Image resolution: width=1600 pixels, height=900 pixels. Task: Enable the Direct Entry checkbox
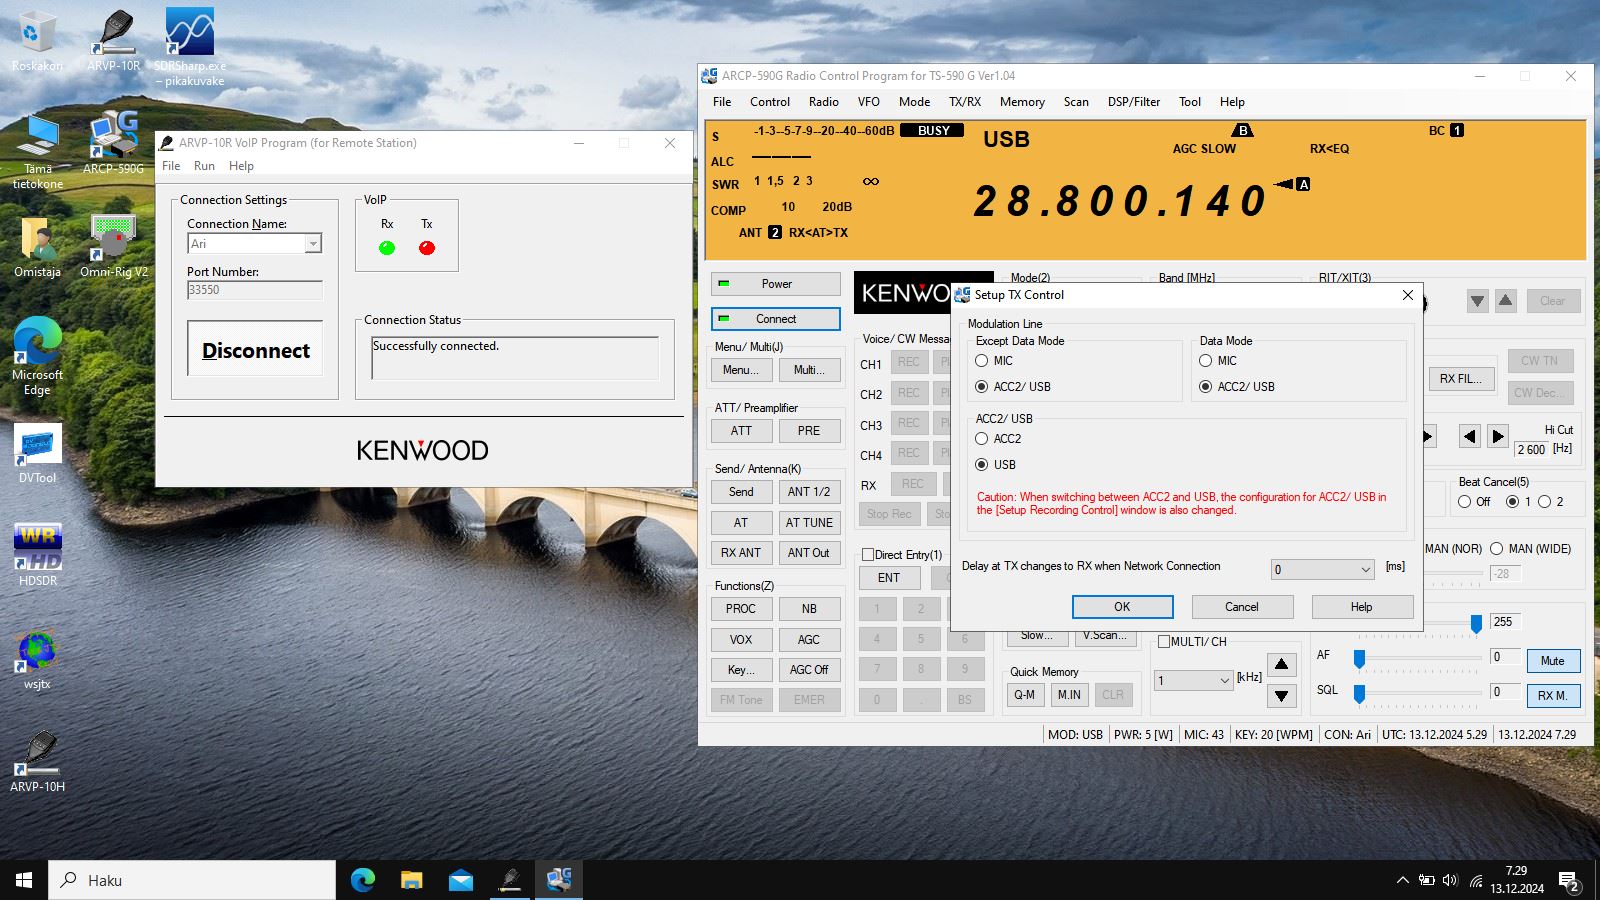[x=869, y=555]
